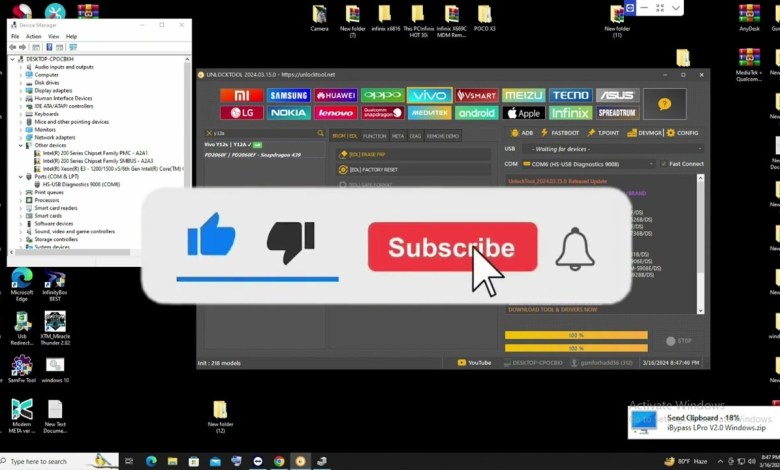Collapse the Other devices tree node
This screenshot has width=780, height=470.
coord(20,145)
